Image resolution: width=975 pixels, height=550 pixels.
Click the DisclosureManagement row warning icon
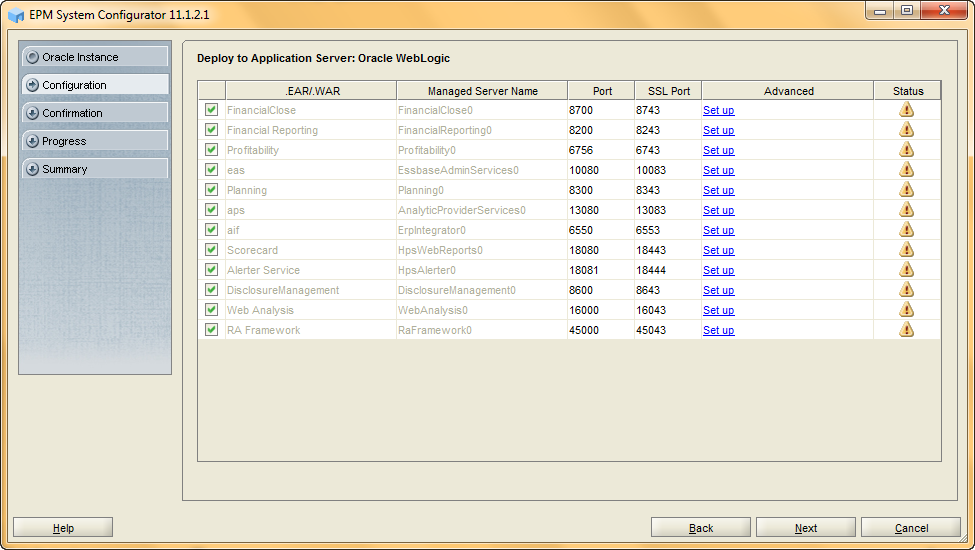point(907,290)
